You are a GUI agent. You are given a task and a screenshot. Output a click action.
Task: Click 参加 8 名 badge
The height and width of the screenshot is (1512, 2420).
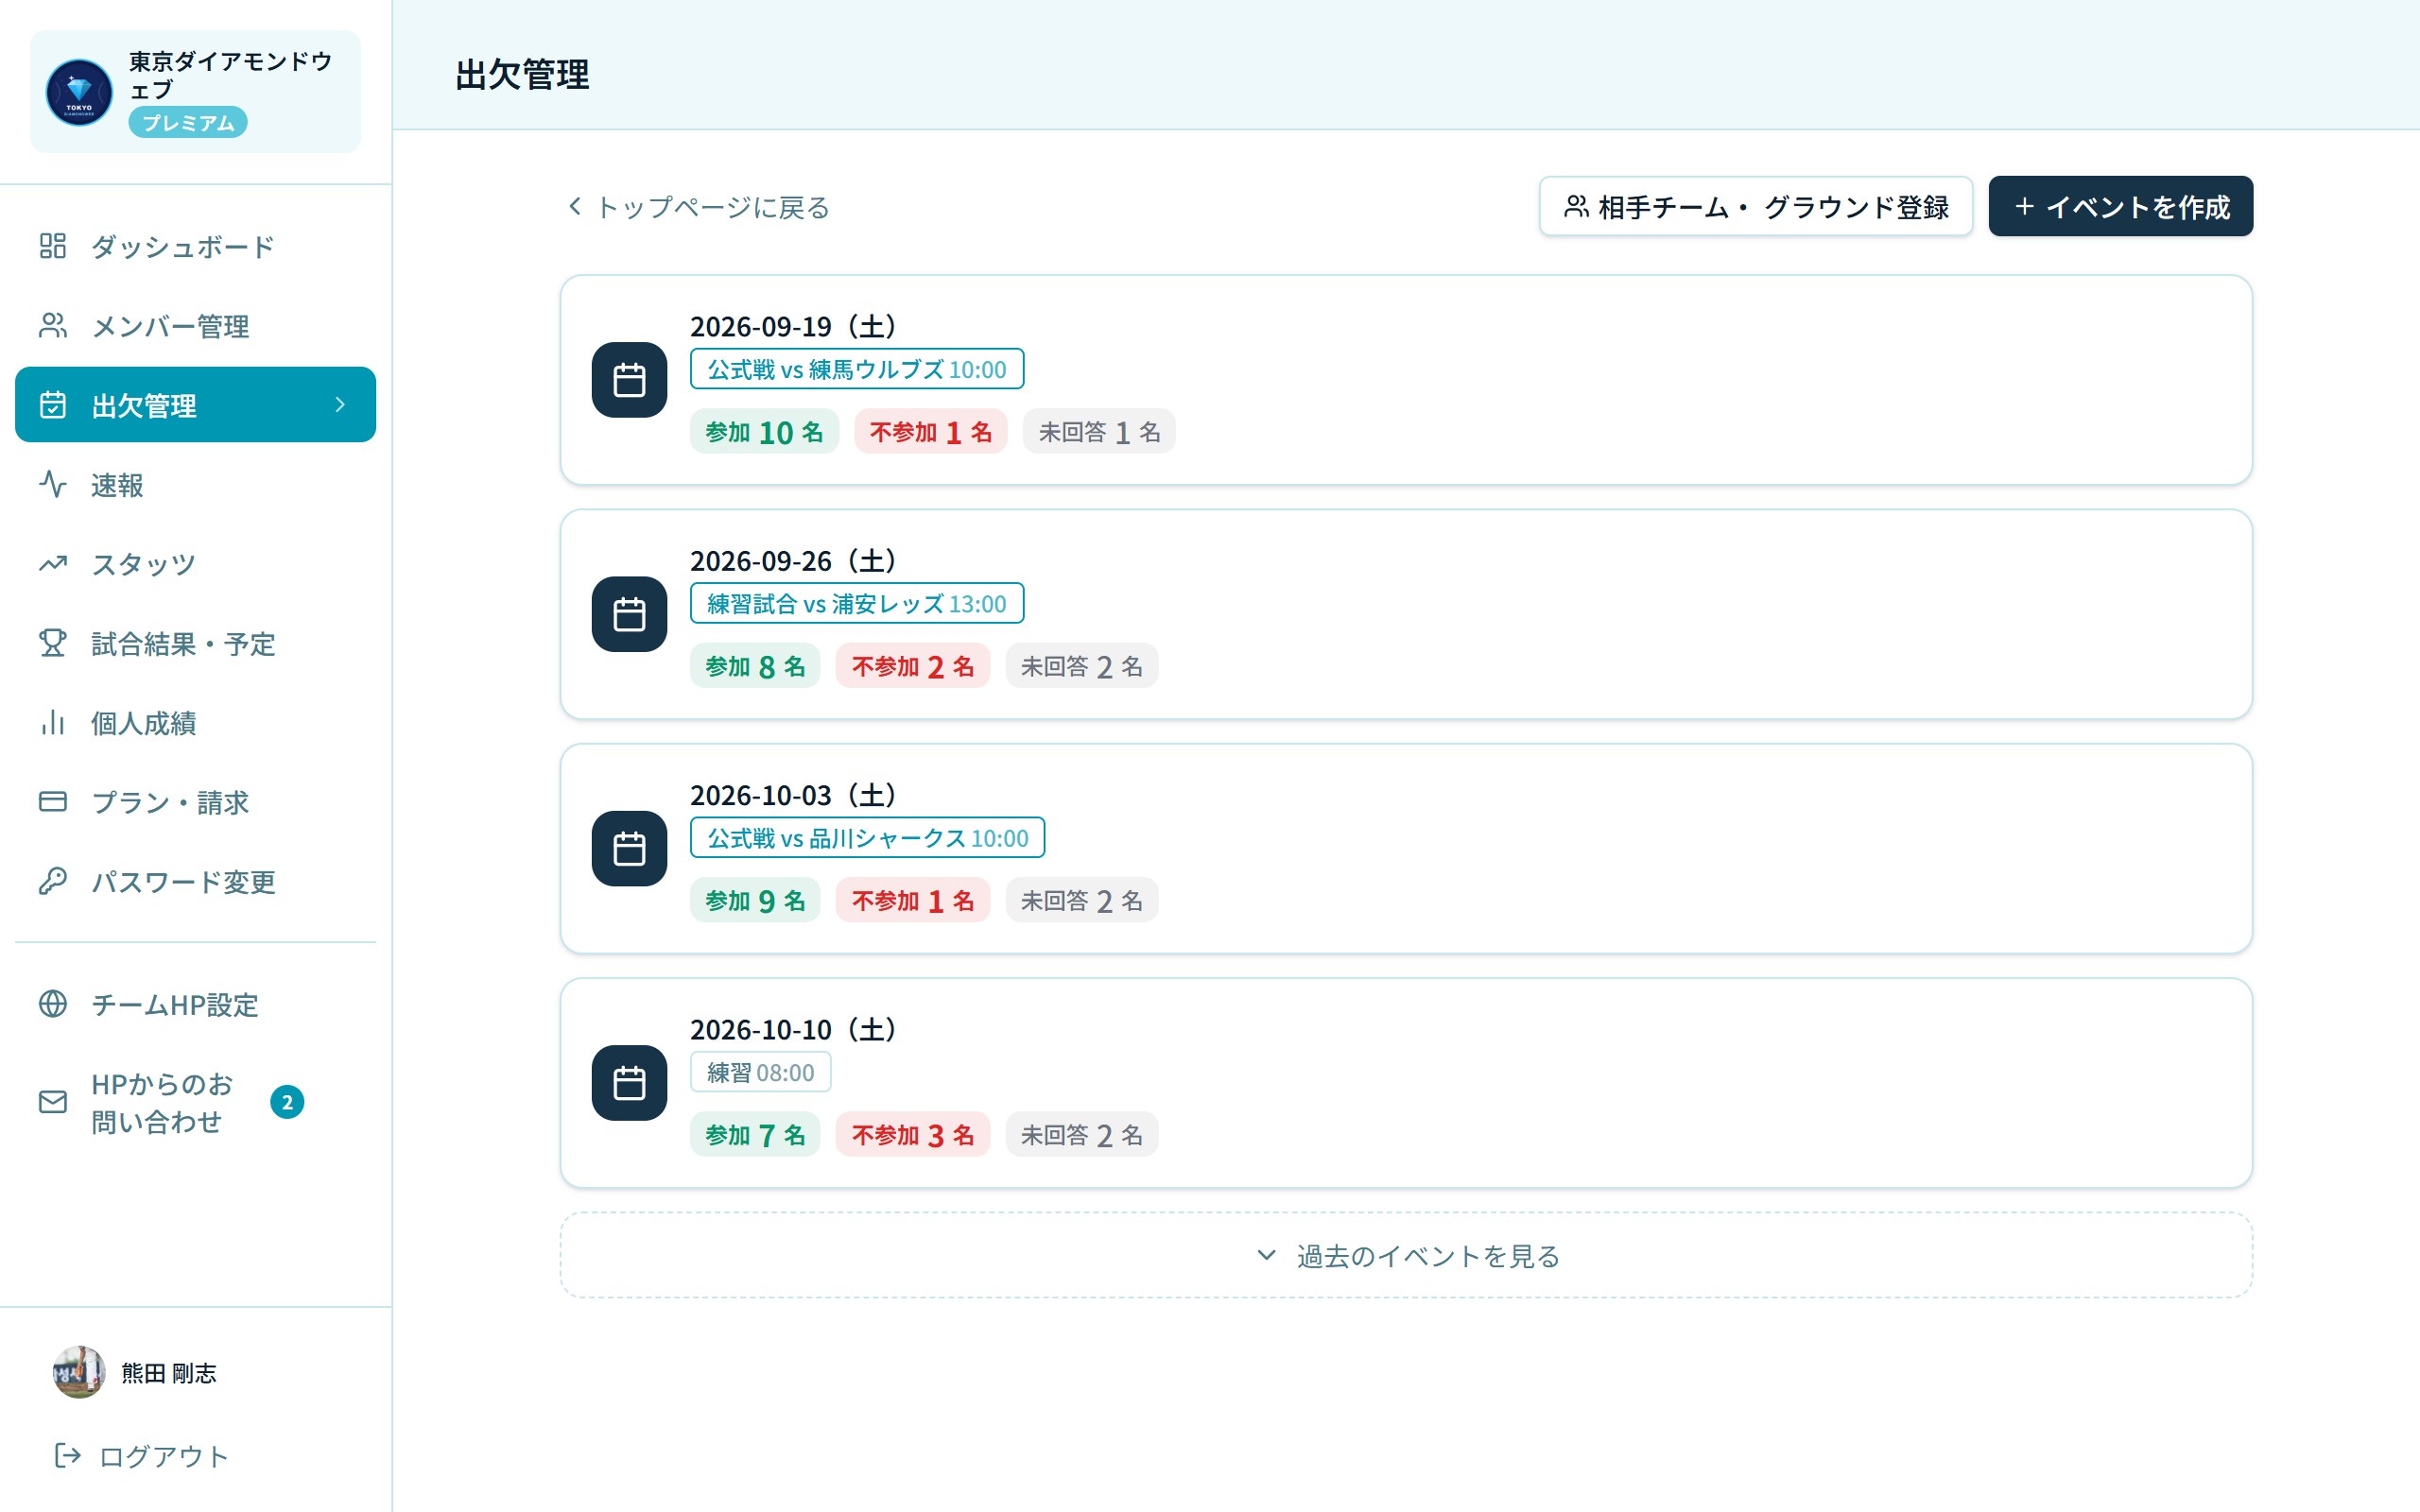[755, 666]
